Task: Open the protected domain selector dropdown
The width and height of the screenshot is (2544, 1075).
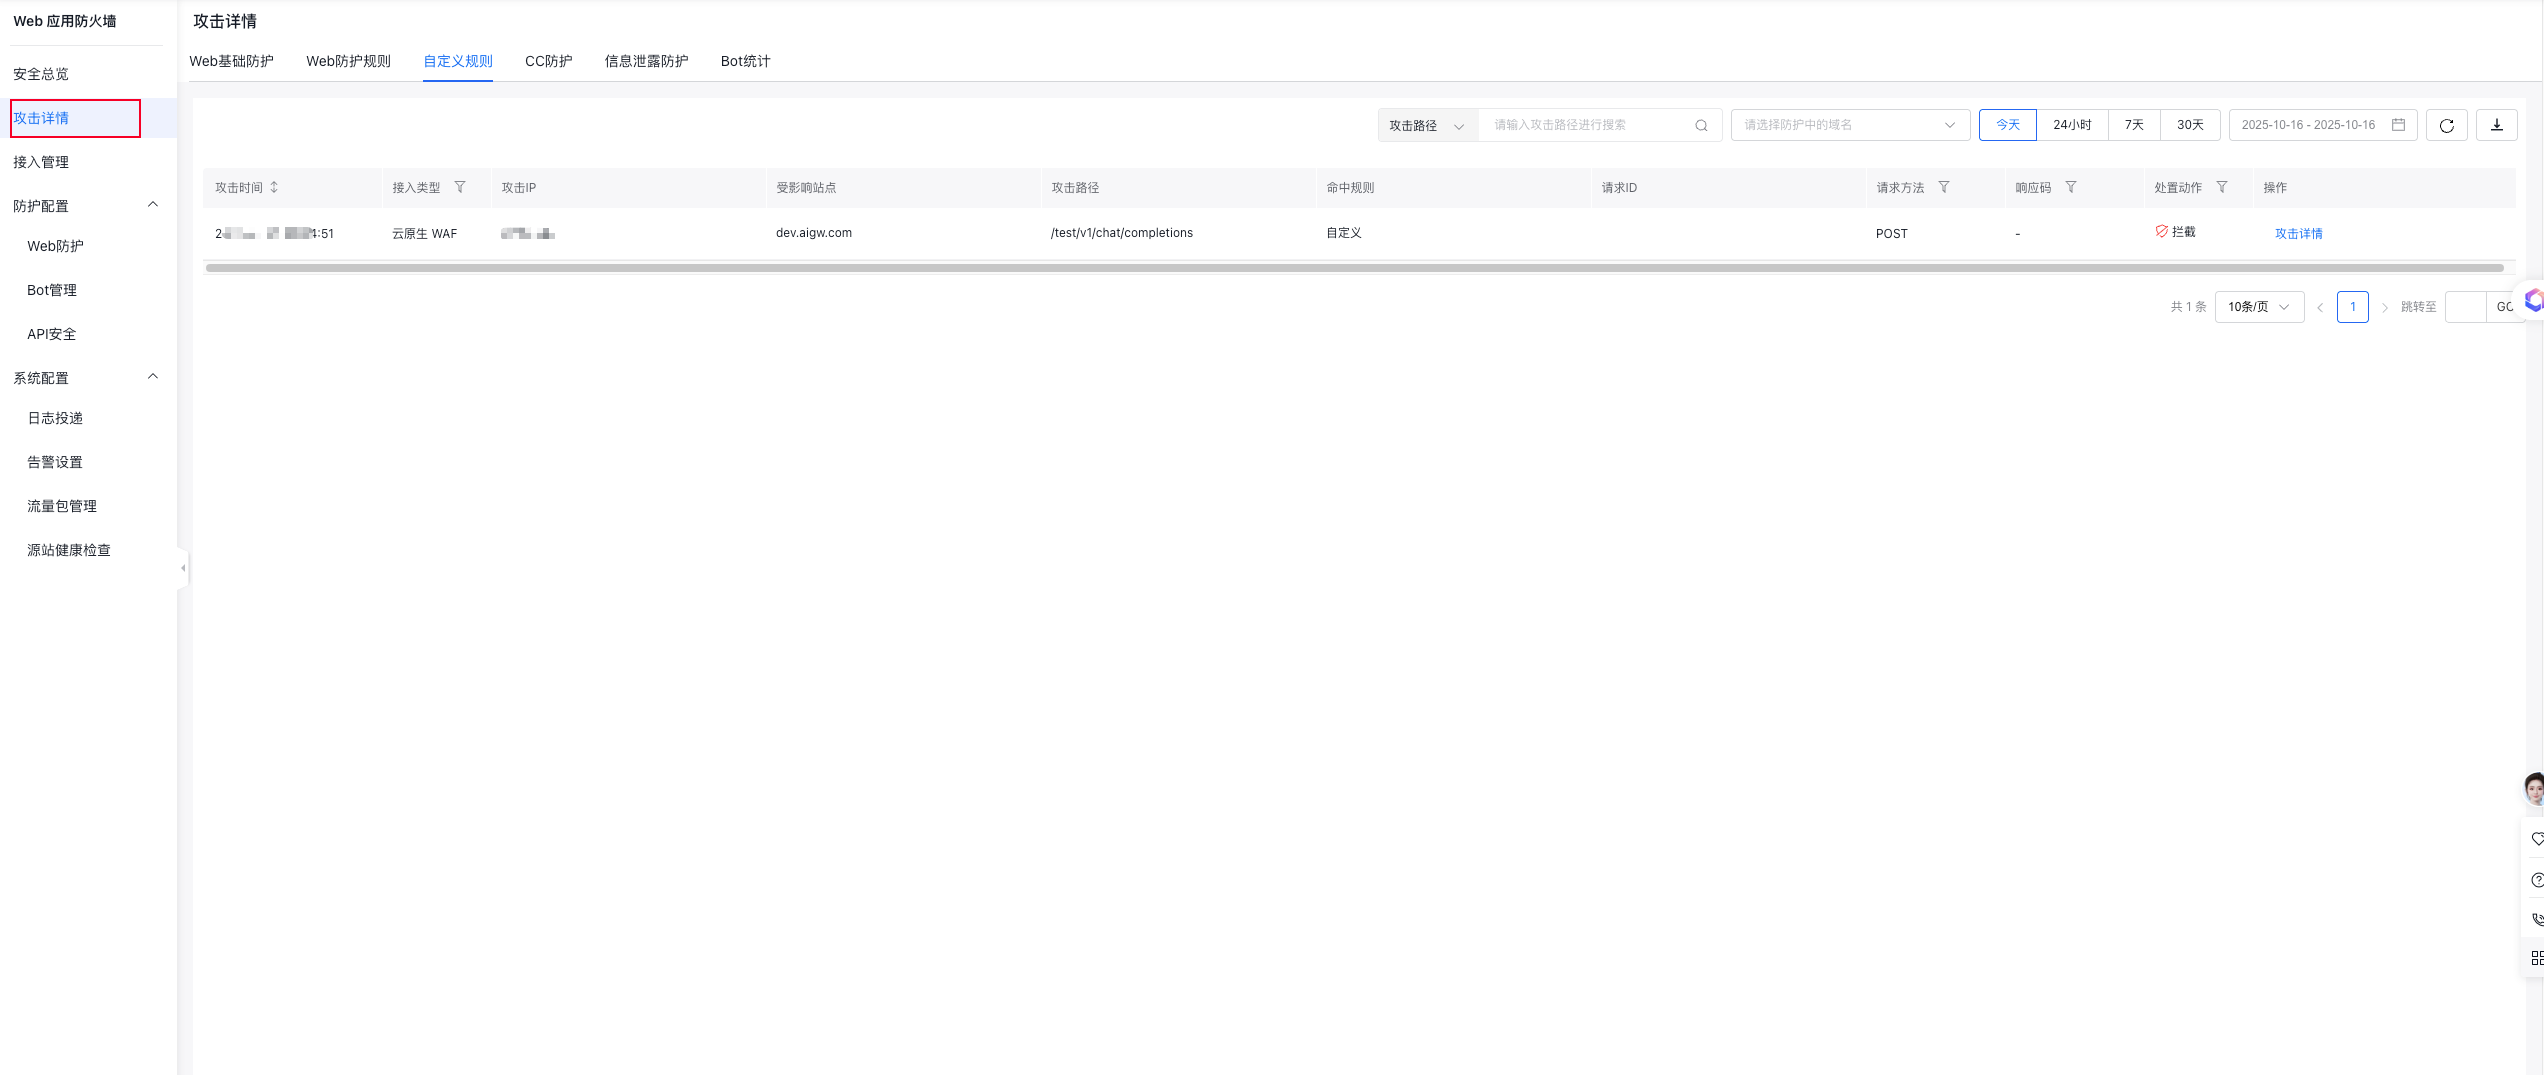Action: (1849, 125)
